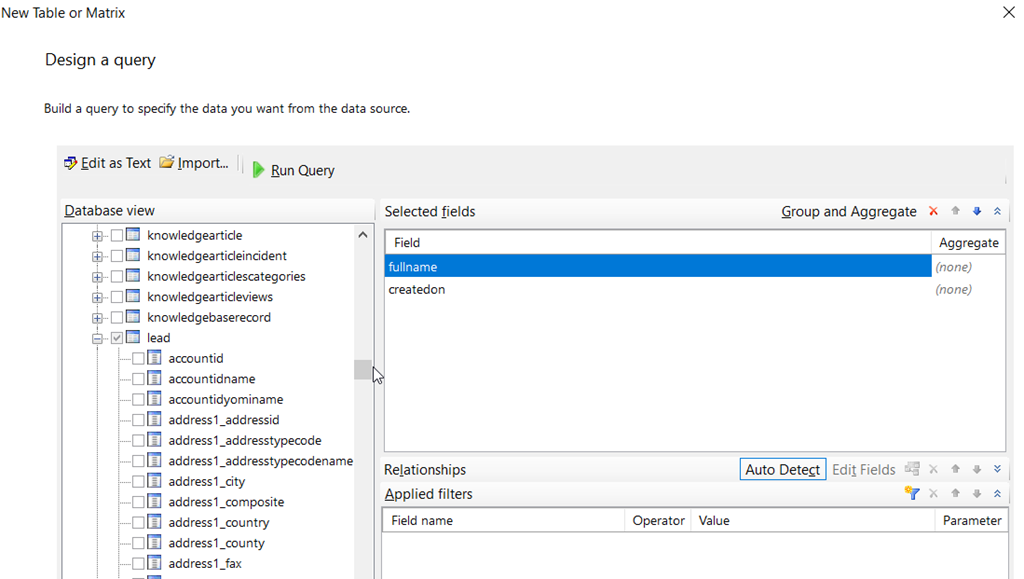Click the Add Relationship icon
Image resolution: width=1024 pixels, height=579 pixels.
[912, 469]
